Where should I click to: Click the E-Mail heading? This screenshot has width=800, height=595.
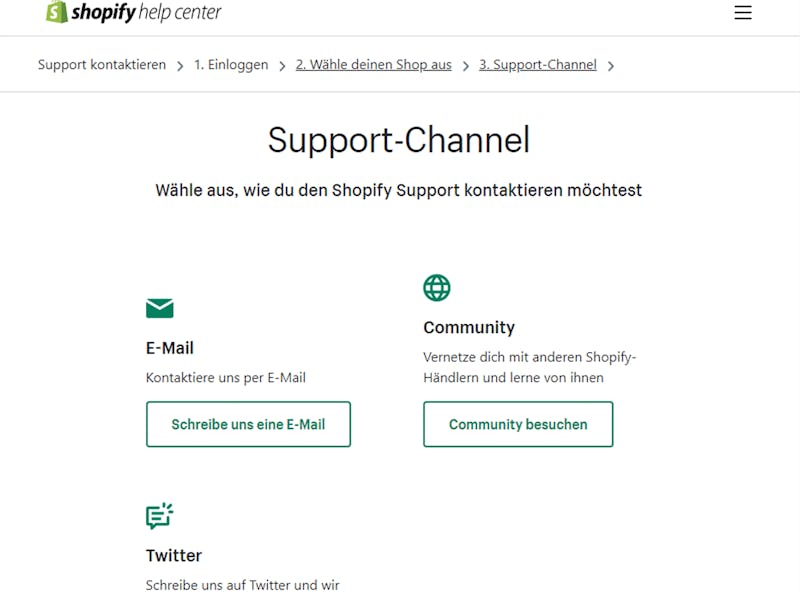click(x=170, y=348)
